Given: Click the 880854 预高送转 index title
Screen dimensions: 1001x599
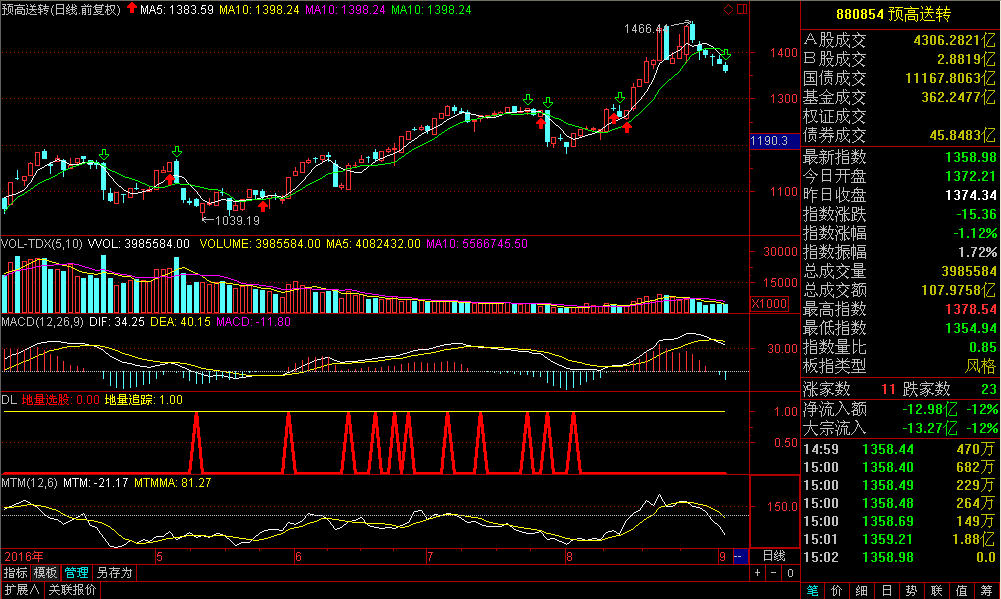Looking at the screenshot, I should coord(899,15).
